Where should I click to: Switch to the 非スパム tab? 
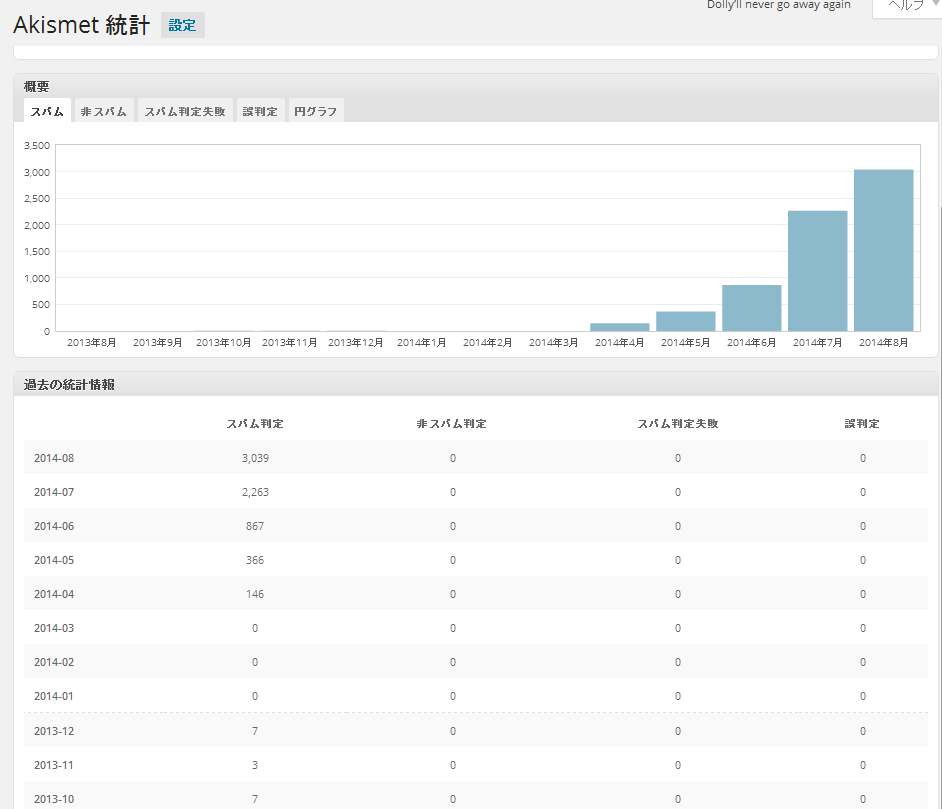coord(103,111)
